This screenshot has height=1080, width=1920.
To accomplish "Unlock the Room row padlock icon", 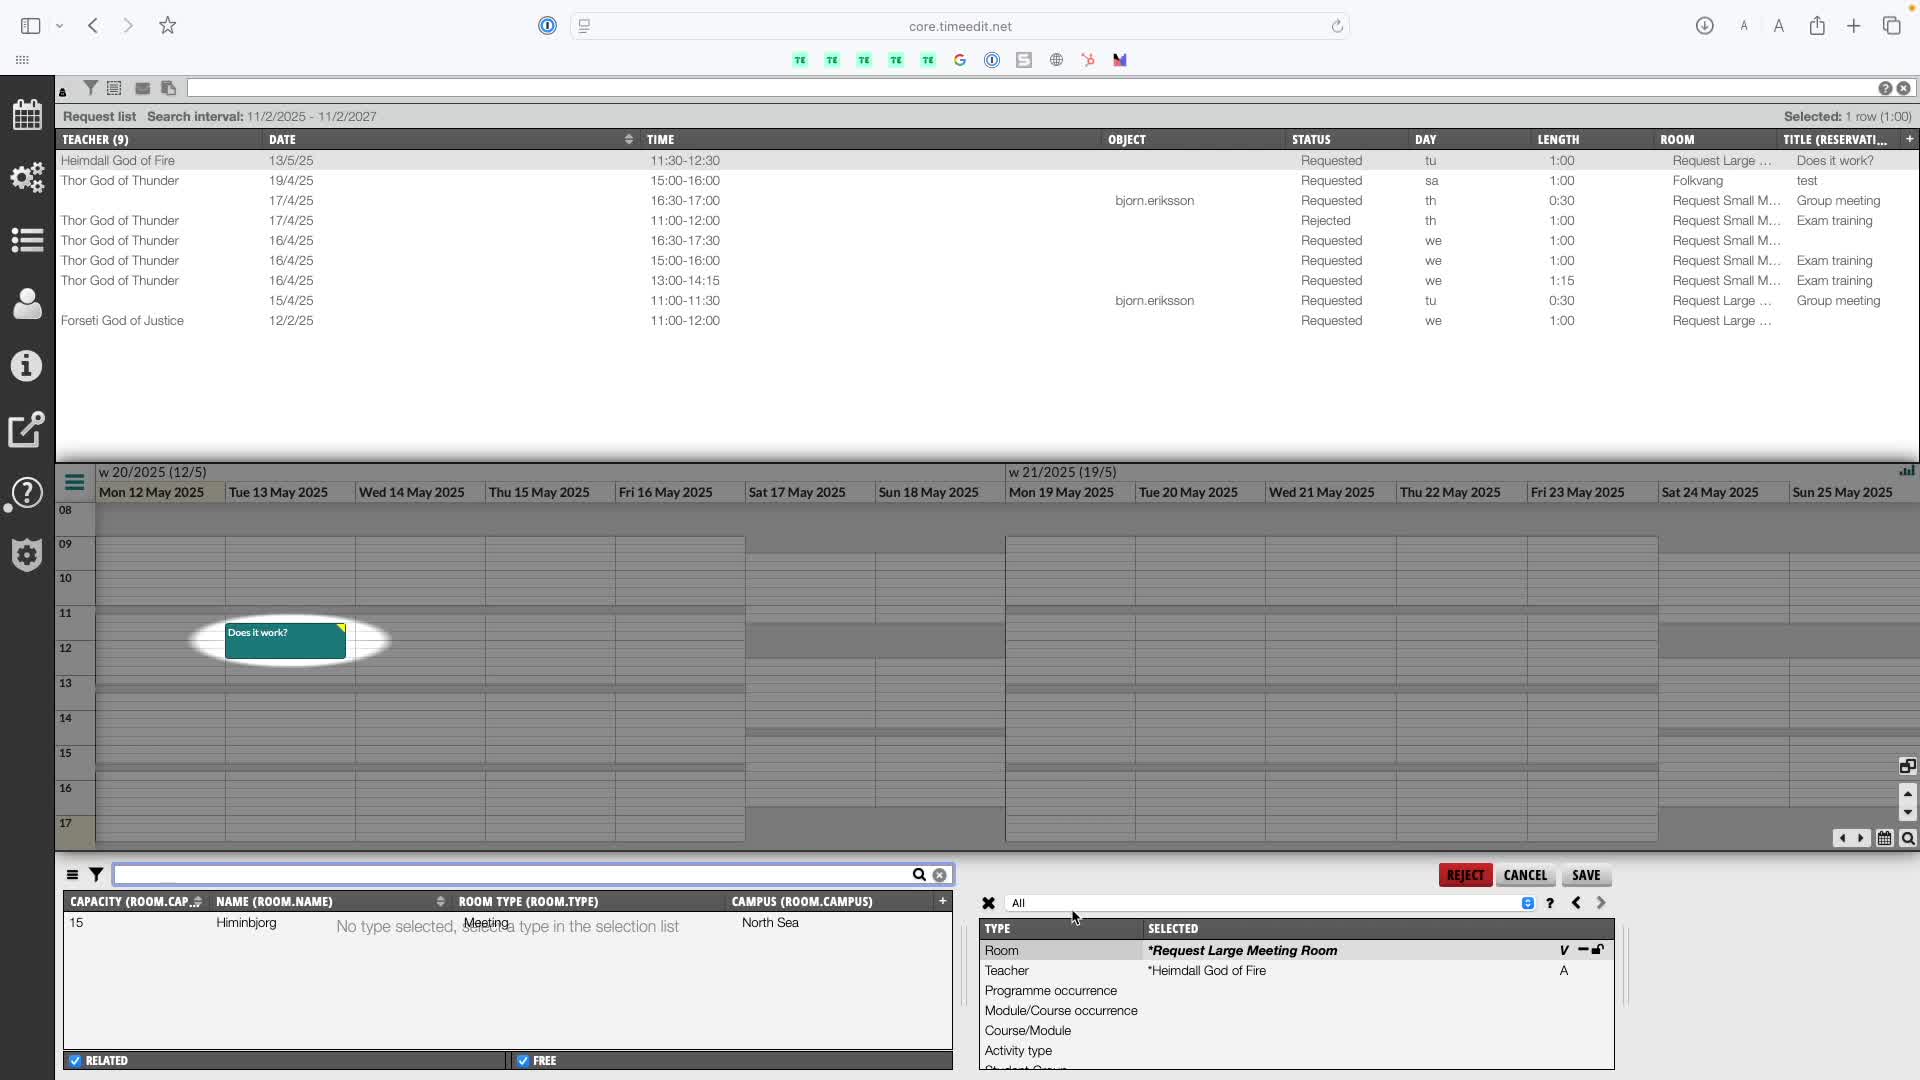I will [x=1598, y=950].
